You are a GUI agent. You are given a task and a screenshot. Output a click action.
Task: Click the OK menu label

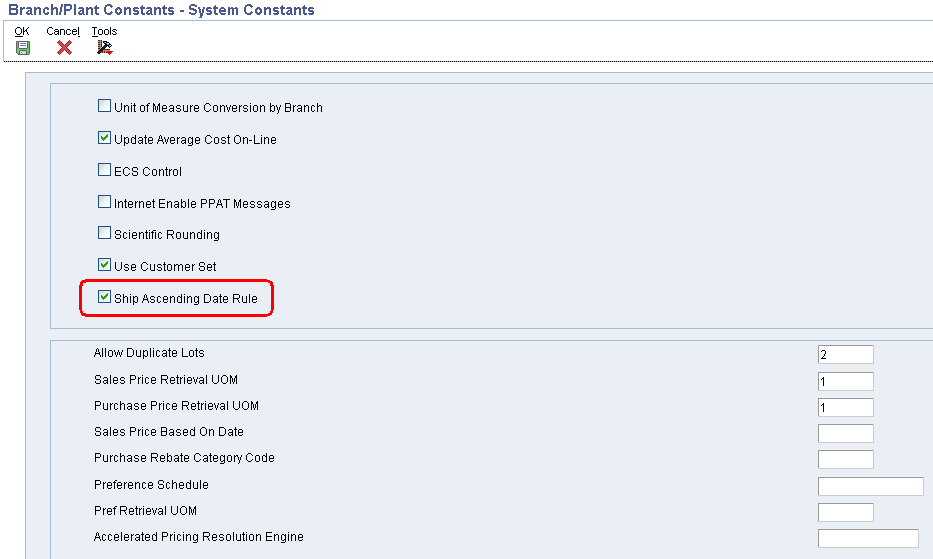click(x=22, y=31)
